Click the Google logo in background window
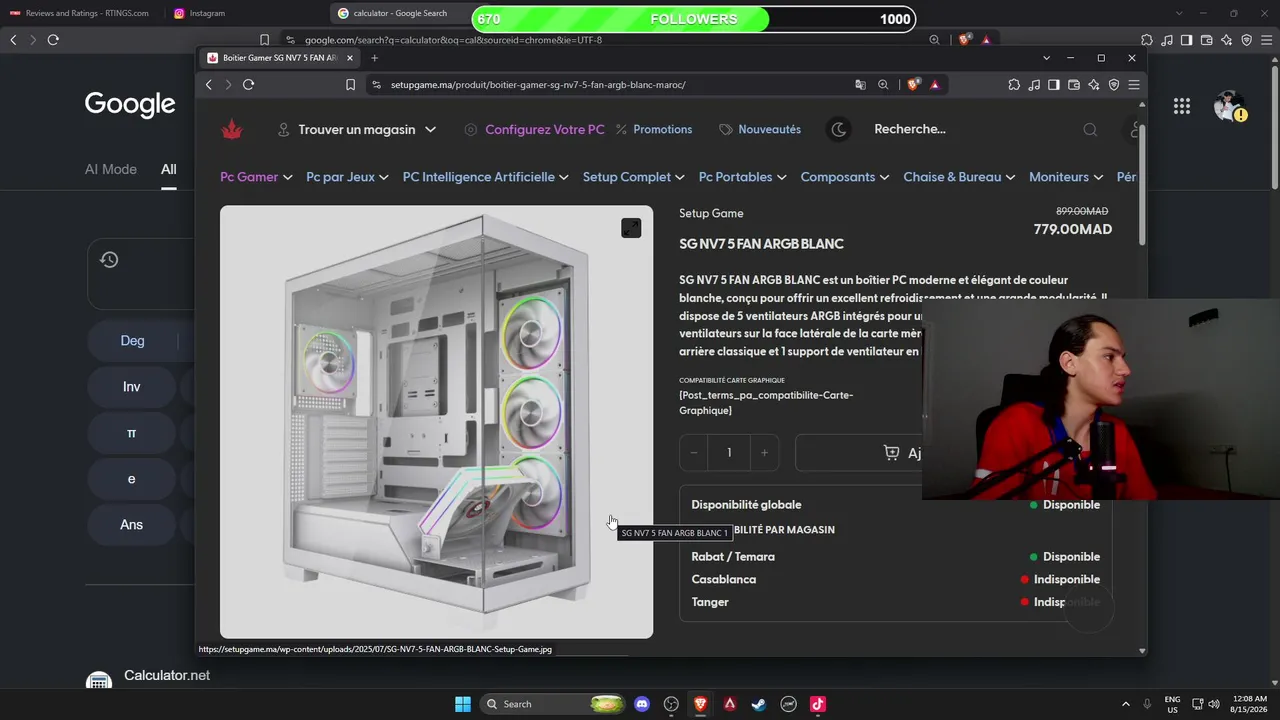 point(130,104)
